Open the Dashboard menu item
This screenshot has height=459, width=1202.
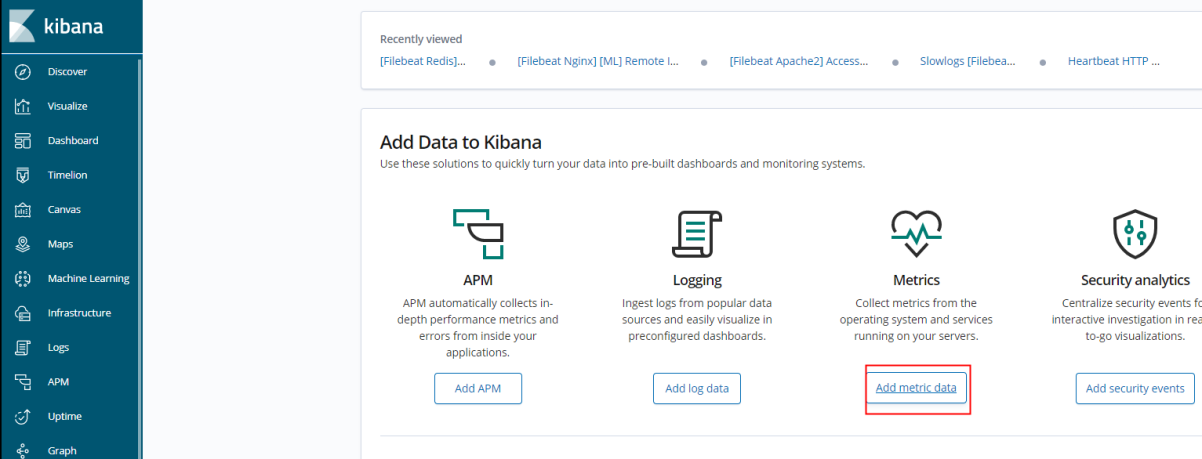[x=73, y=141]
